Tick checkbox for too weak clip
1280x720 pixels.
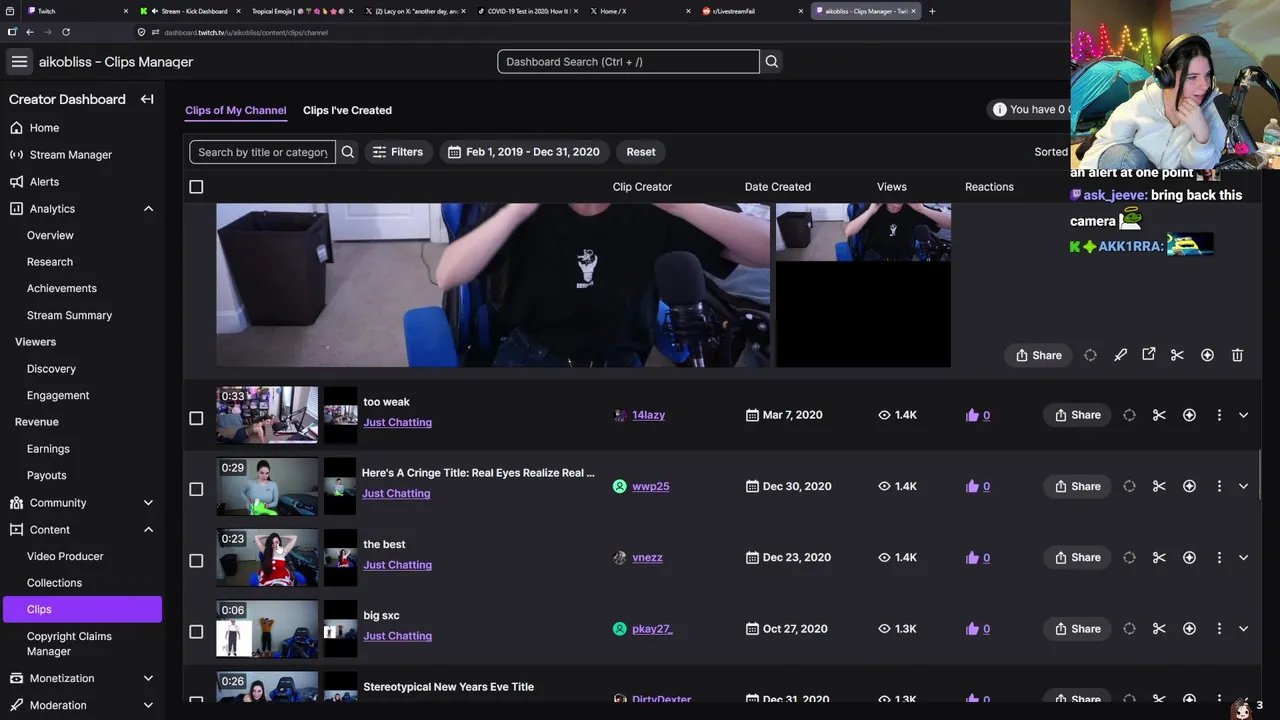(196, 418)
